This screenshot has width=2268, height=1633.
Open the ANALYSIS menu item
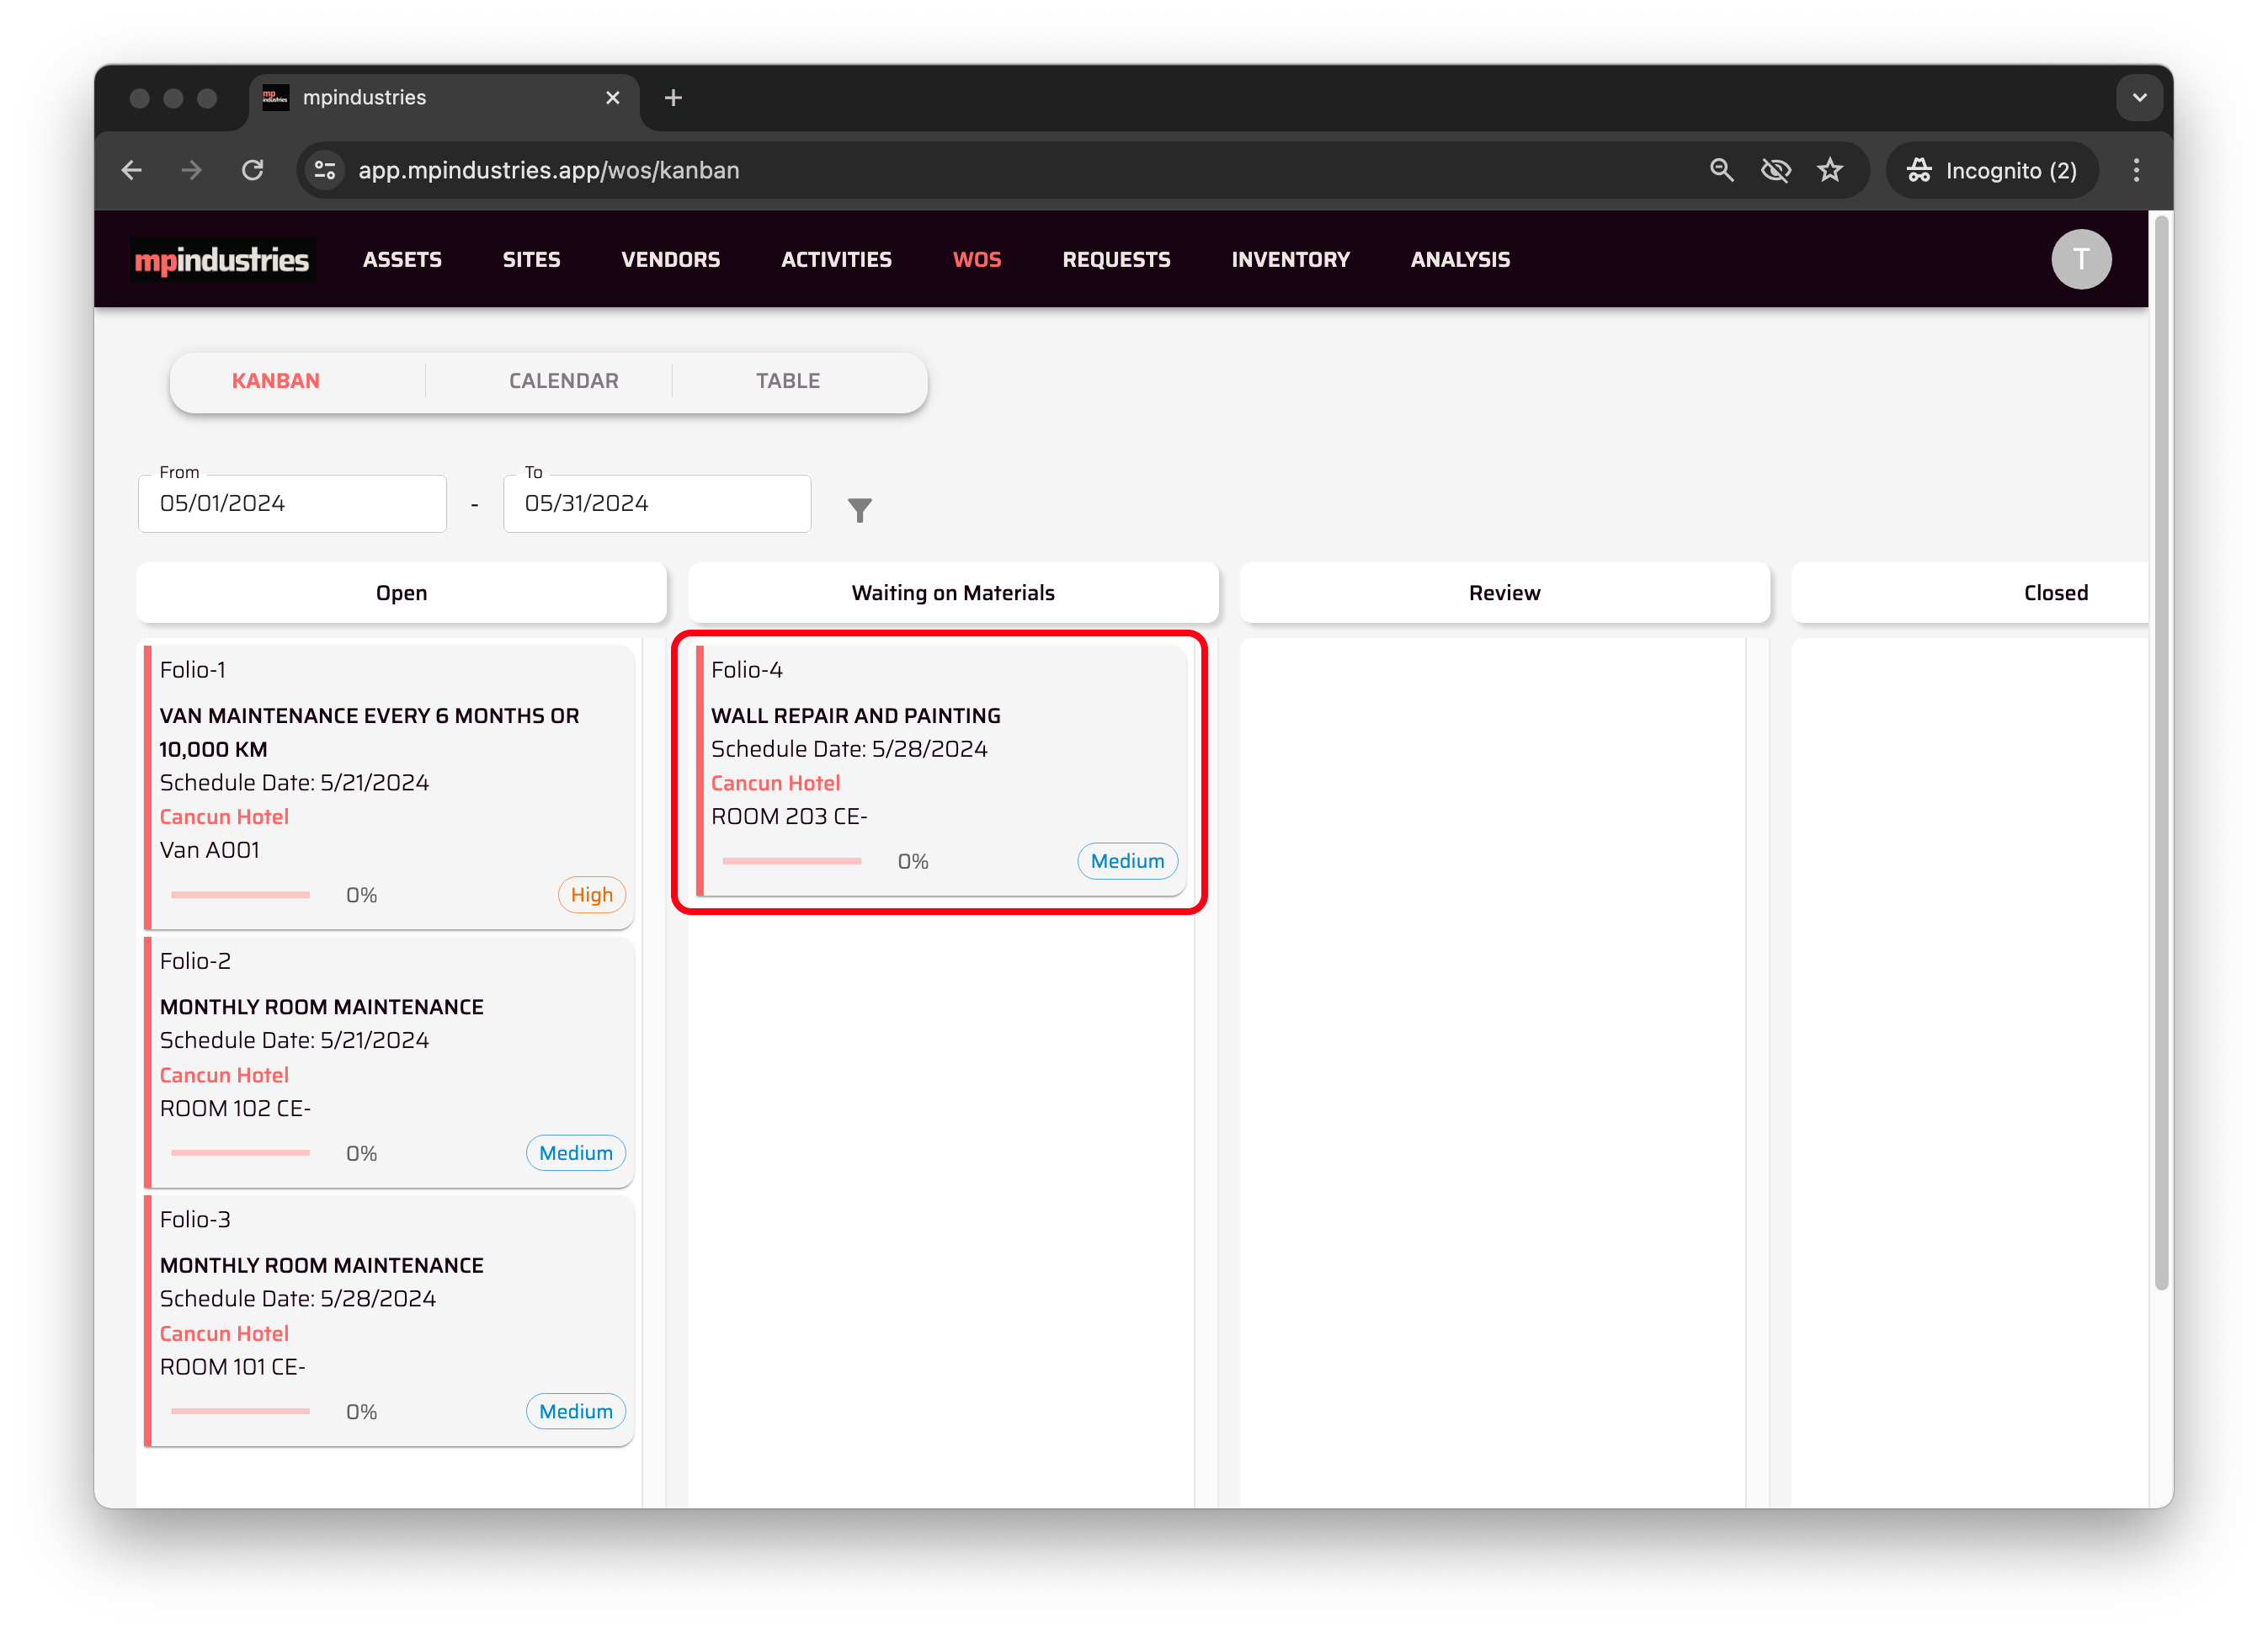click(x=1459, y=260)
